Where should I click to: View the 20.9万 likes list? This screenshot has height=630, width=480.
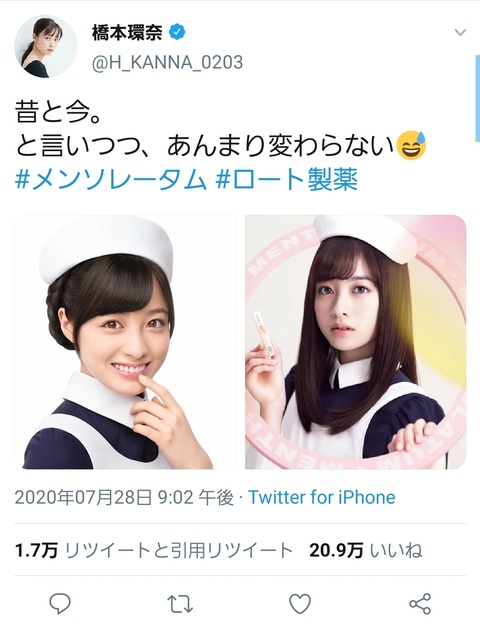pos(366,550)
